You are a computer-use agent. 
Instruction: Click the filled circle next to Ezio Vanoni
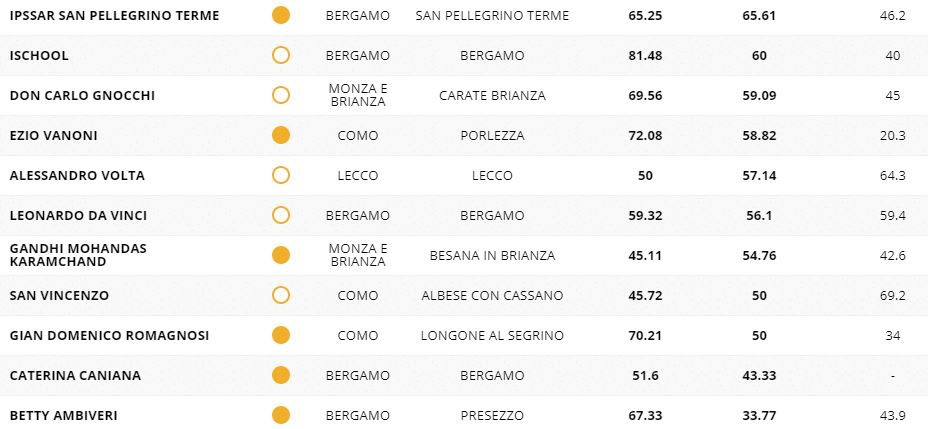281,135
